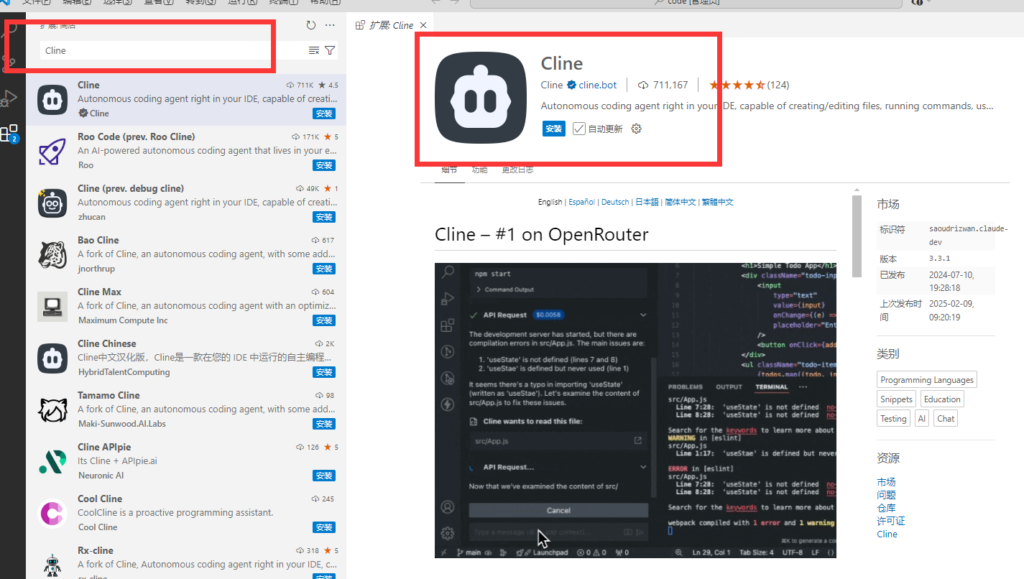The image size is (1024, 579).
Task: Open the 简体中文 readme link
Action: coord(680,202)
